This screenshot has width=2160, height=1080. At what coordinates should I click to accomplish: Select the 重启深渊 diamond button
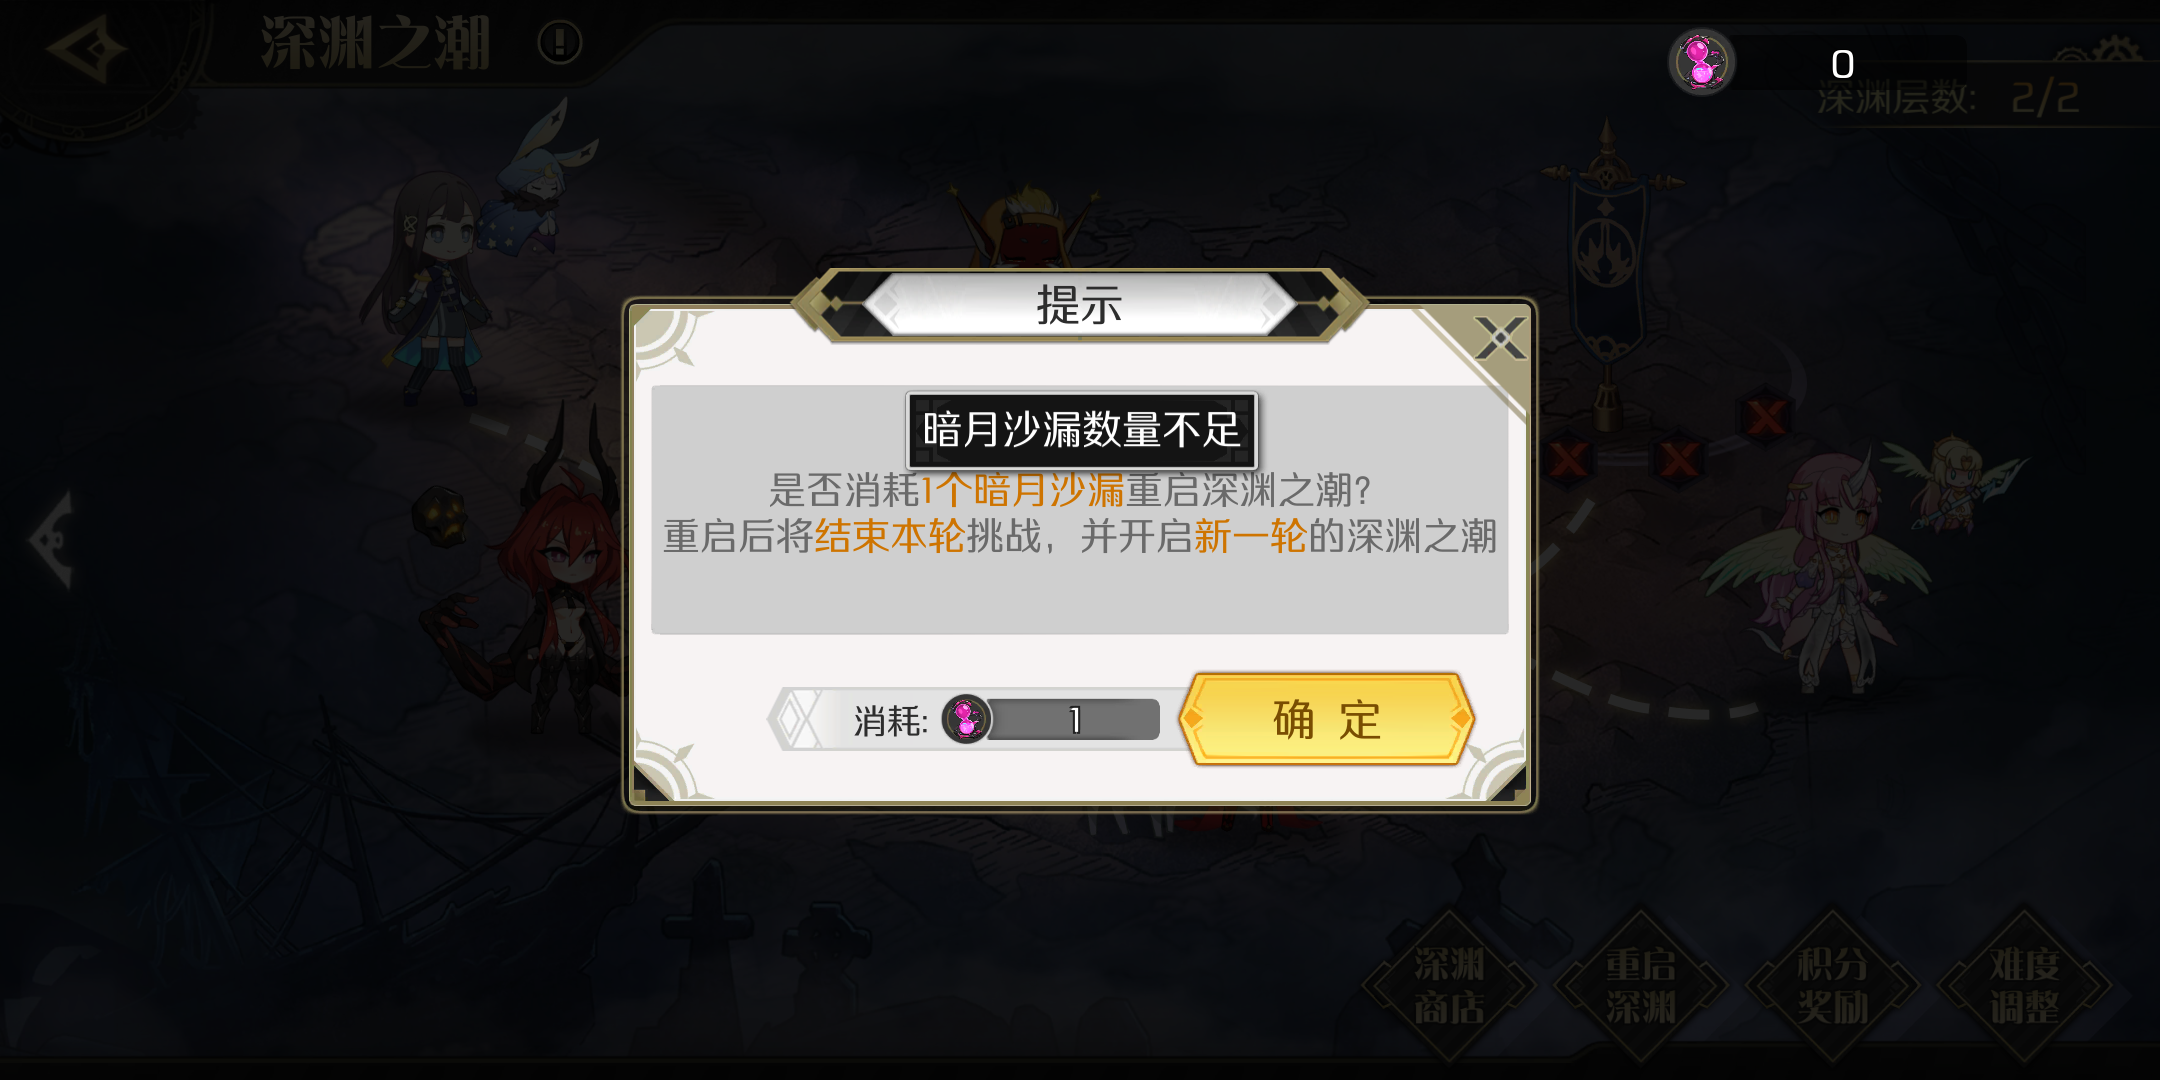[1641, 986]
